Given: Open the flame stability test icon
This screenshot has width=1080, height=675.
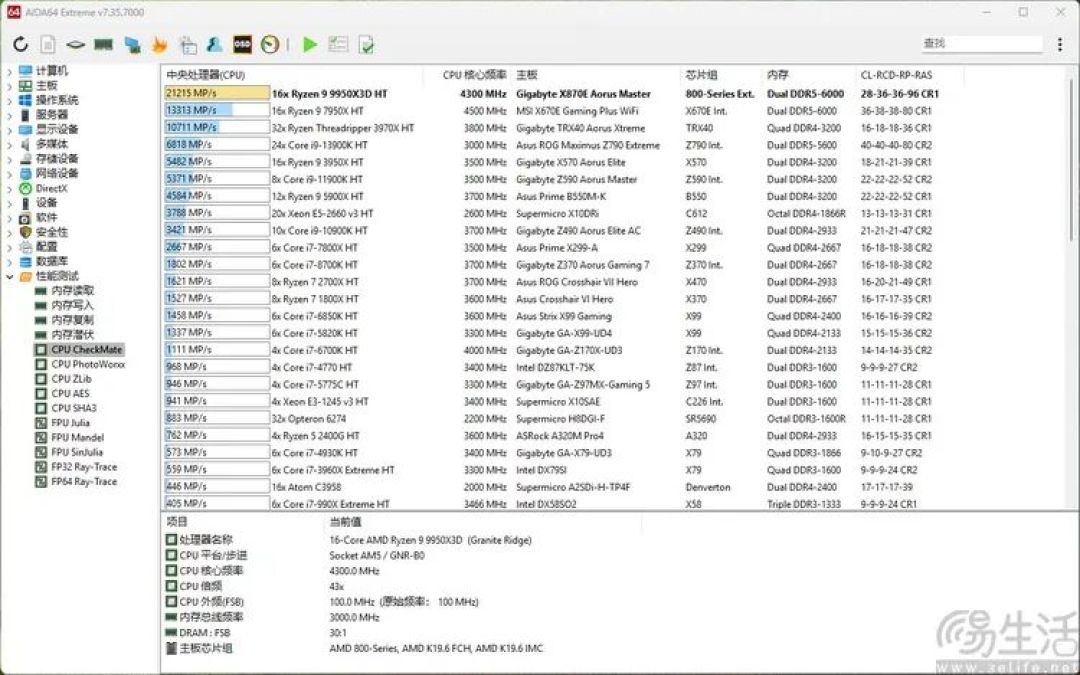Looking at the screenshot, I should click(160, 45).
